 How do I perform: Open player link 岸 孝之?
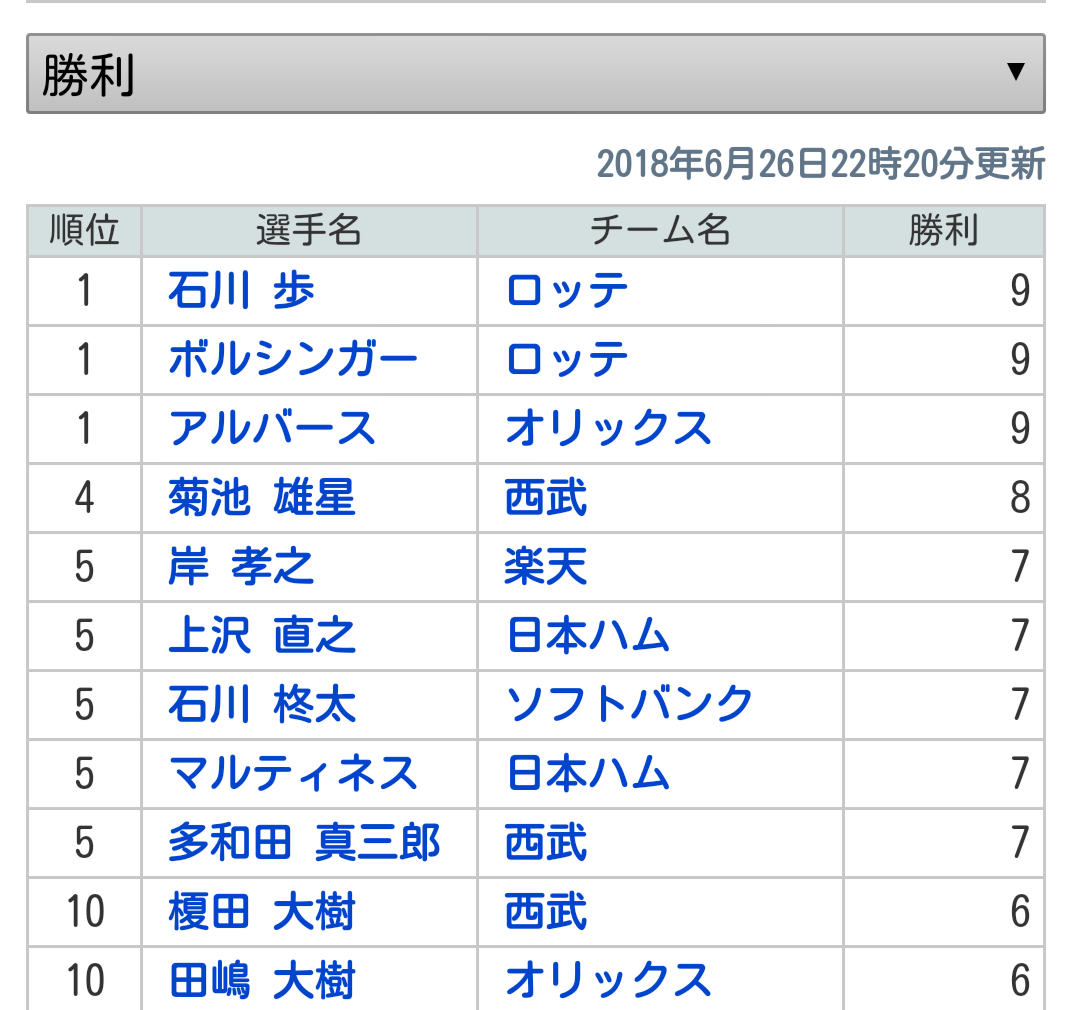(241, 567)
